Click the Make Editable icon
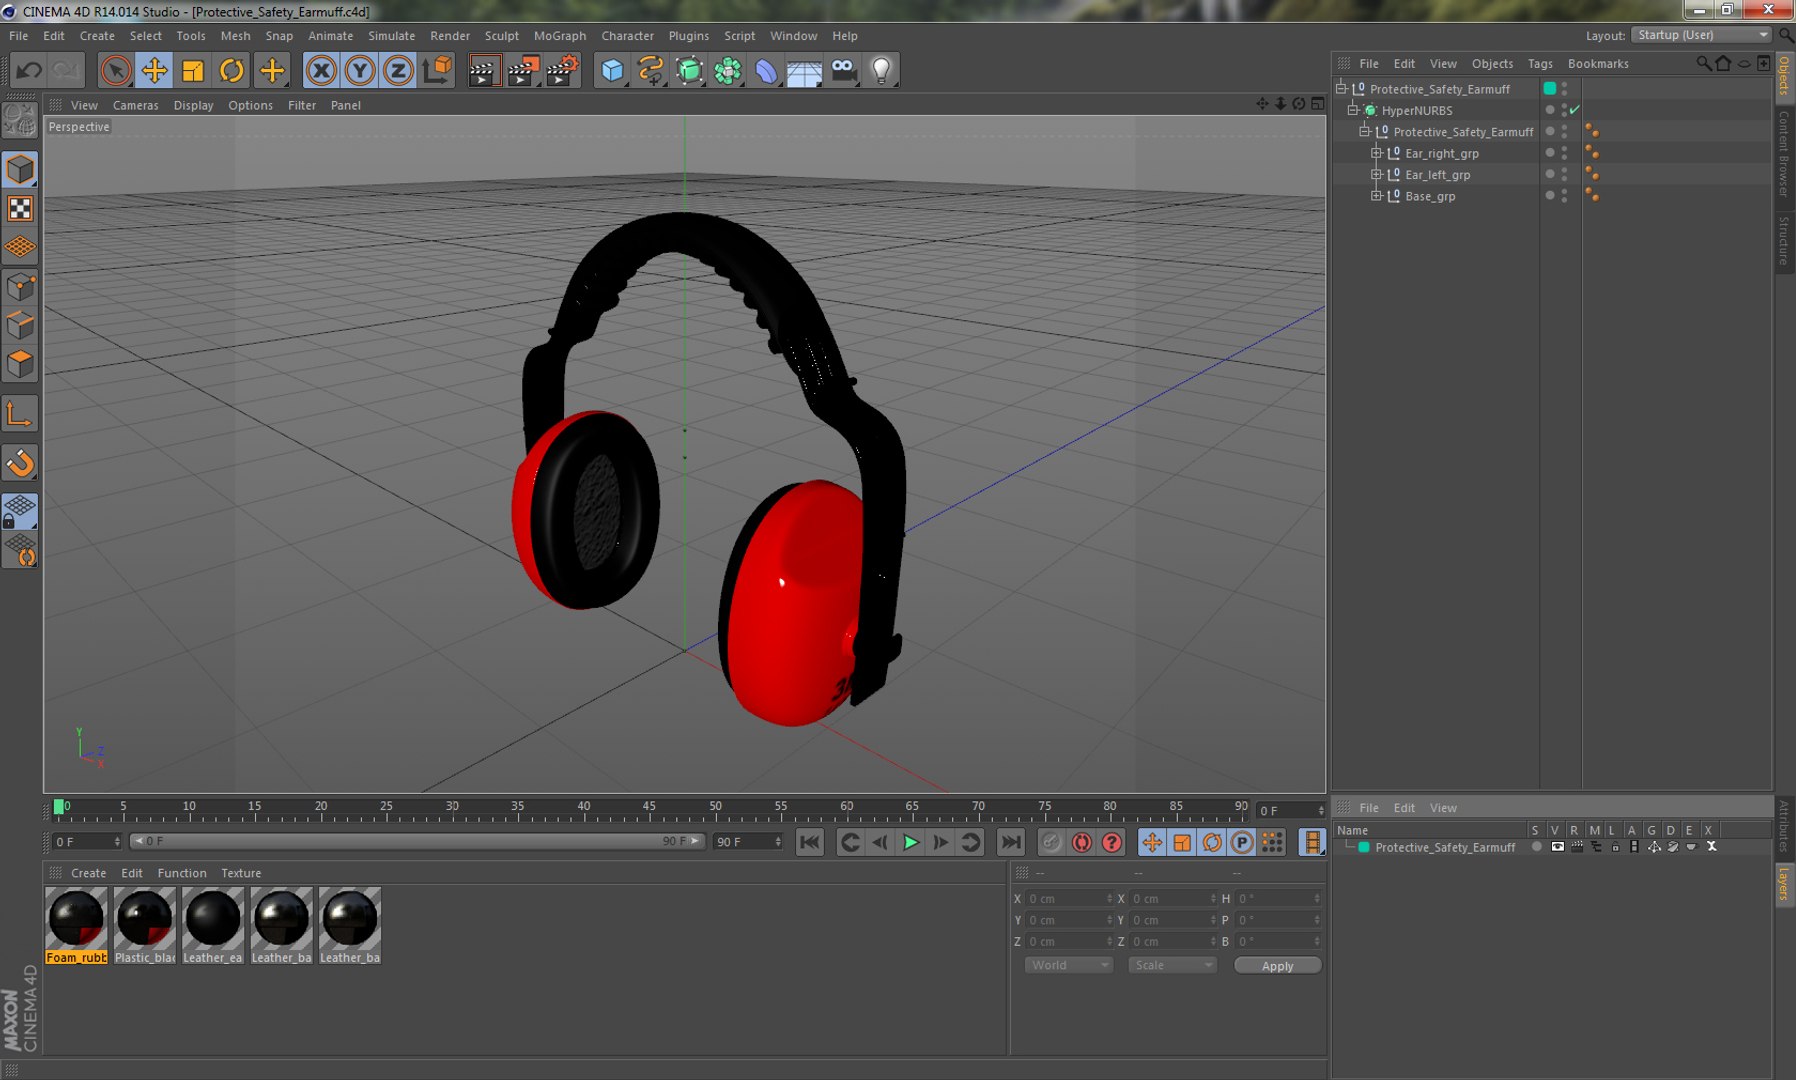The width and height of the screenshot is (1796, 1080). (20, 121)
